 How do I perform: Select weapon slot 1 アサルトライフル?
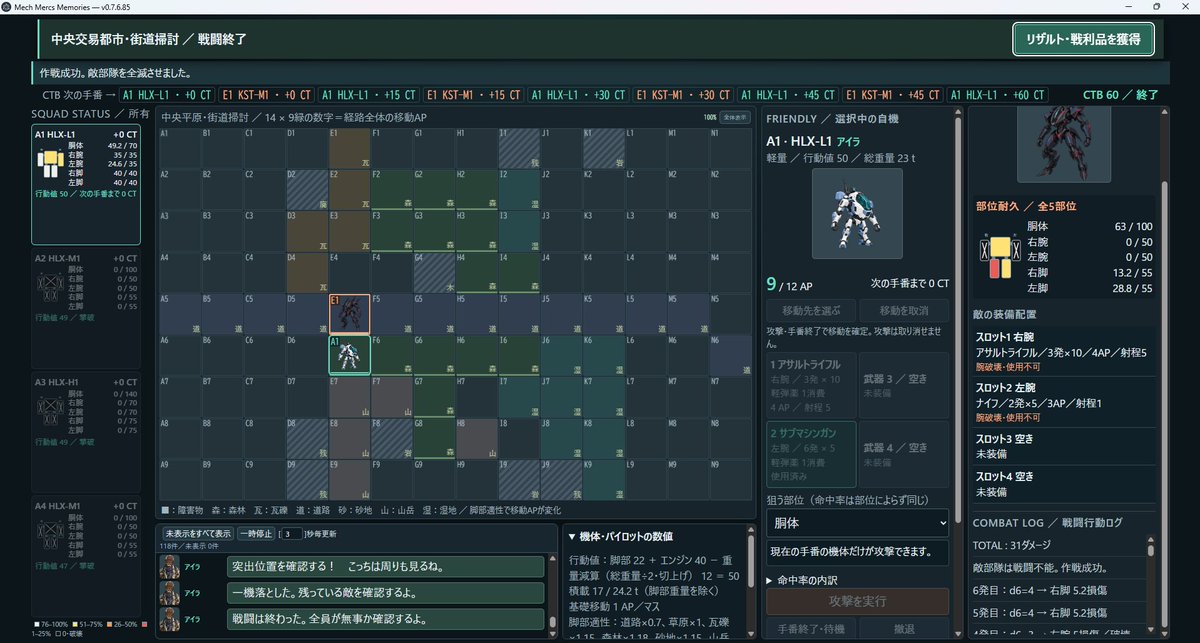click(x=811, y=384)
